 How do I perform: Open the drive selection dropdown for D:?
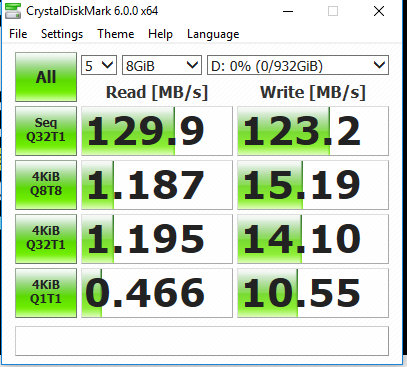point(298,65)
